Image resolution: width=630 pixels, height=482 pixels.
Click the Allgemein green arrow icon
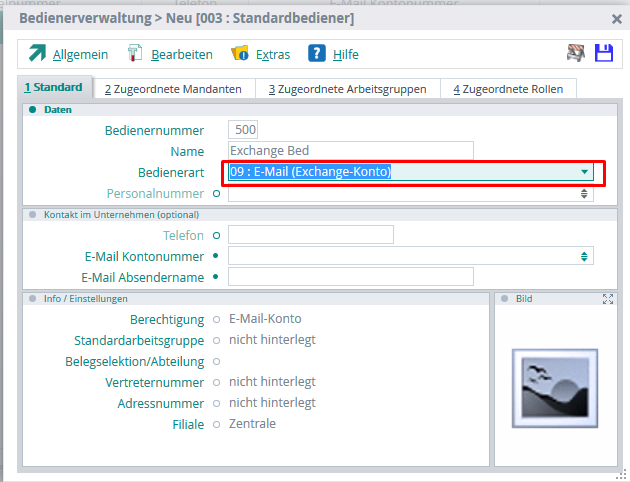[x=36, y=54]
